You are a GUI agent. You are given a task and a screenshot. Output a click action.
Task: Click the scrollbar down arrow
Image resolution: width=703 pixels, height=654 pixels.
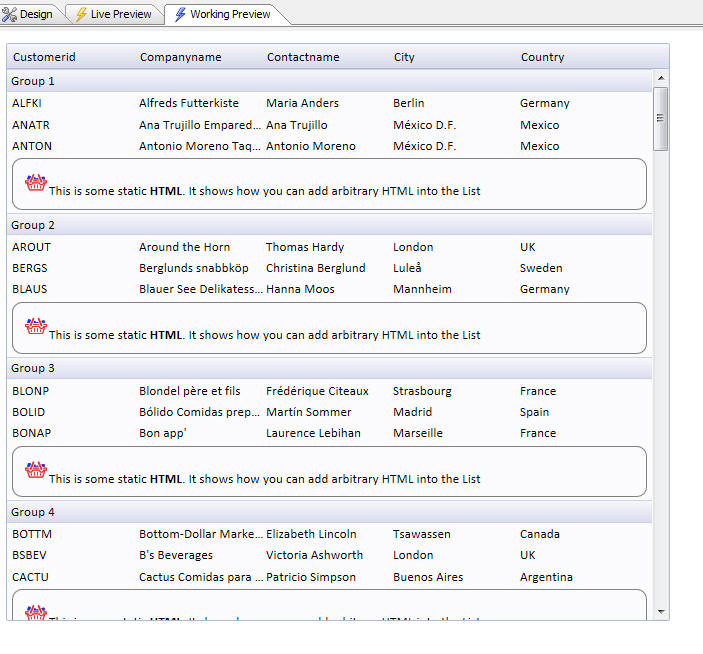(x=661, y=611)
